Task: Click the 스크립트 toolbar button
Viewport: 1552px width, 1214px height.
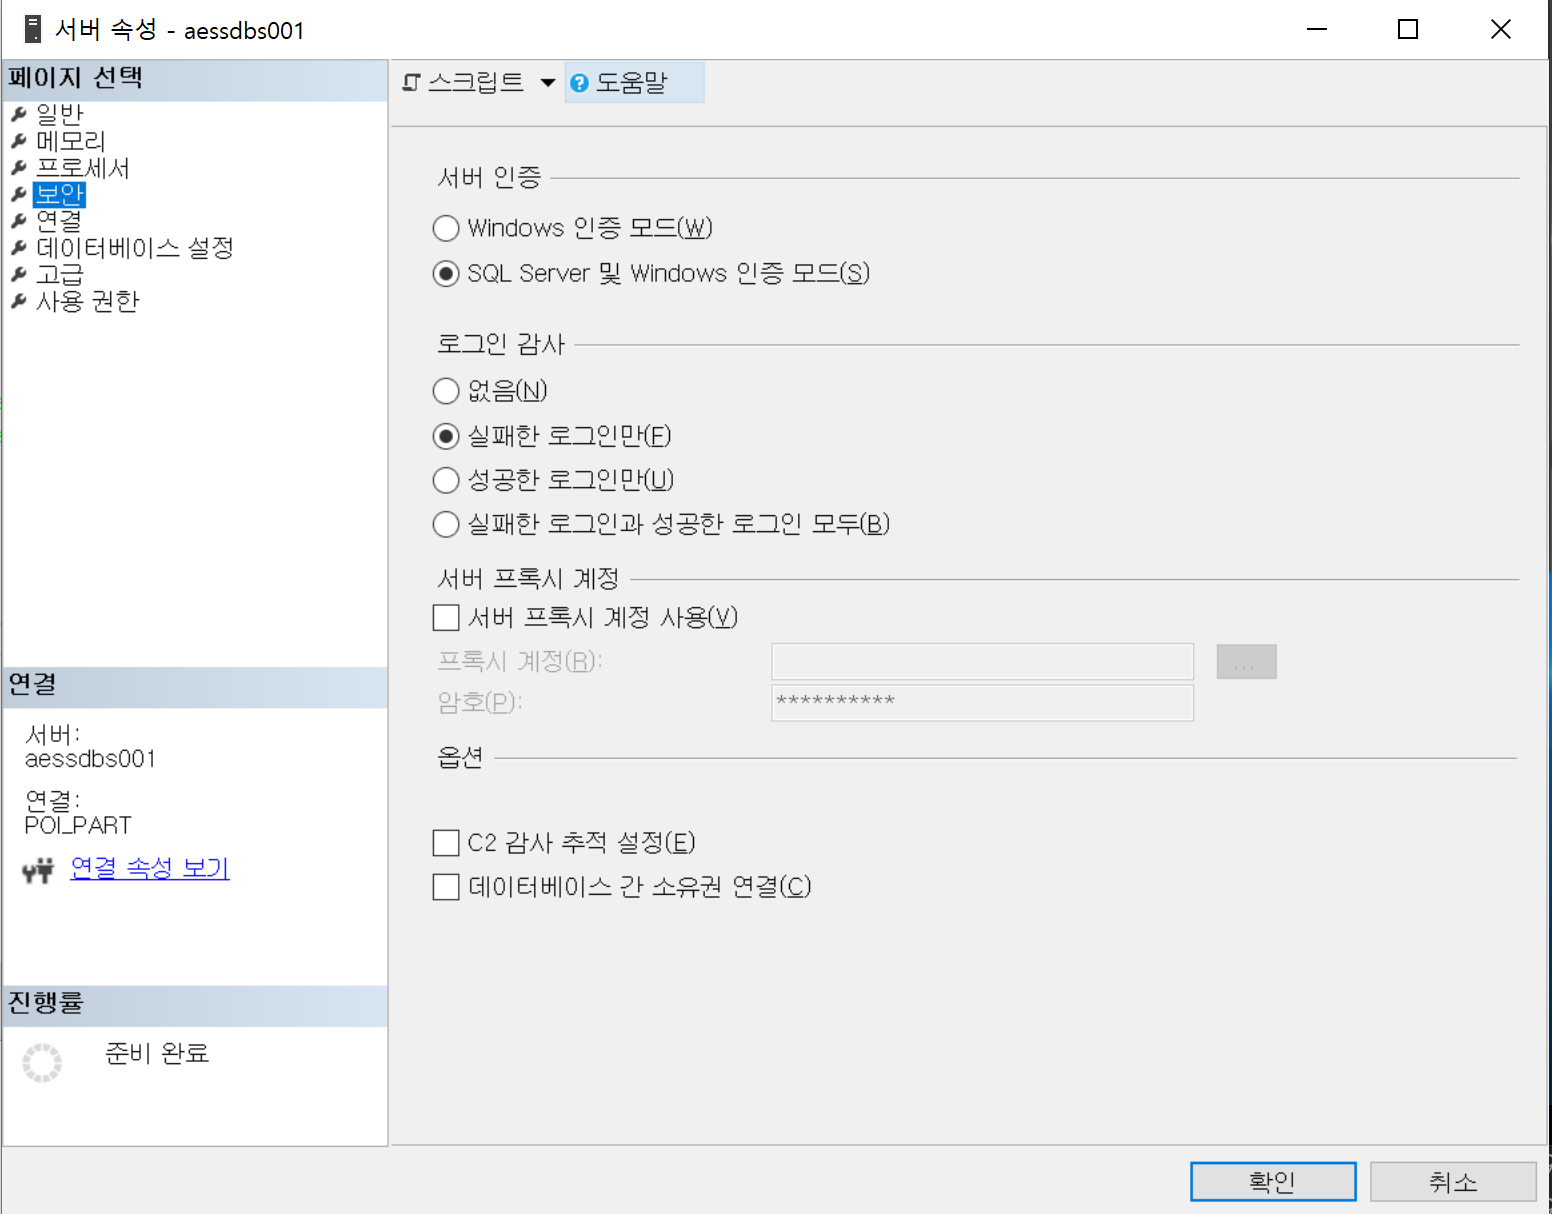Action: pyautogui.click(x=464, y=82)
